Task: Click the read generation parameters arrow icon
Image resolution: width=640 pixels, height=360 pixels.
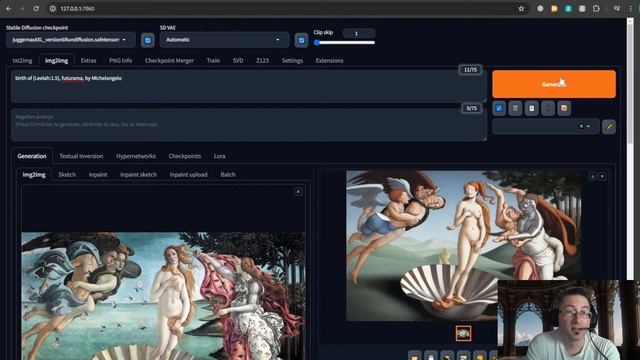Action: click(x=499, y=108)
